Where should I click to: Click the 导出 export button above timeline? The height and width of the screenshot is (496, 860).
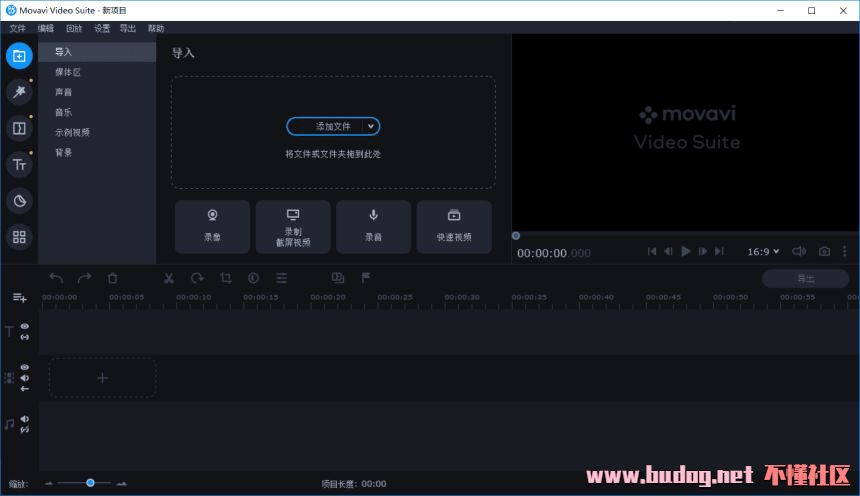coord(806,279)
